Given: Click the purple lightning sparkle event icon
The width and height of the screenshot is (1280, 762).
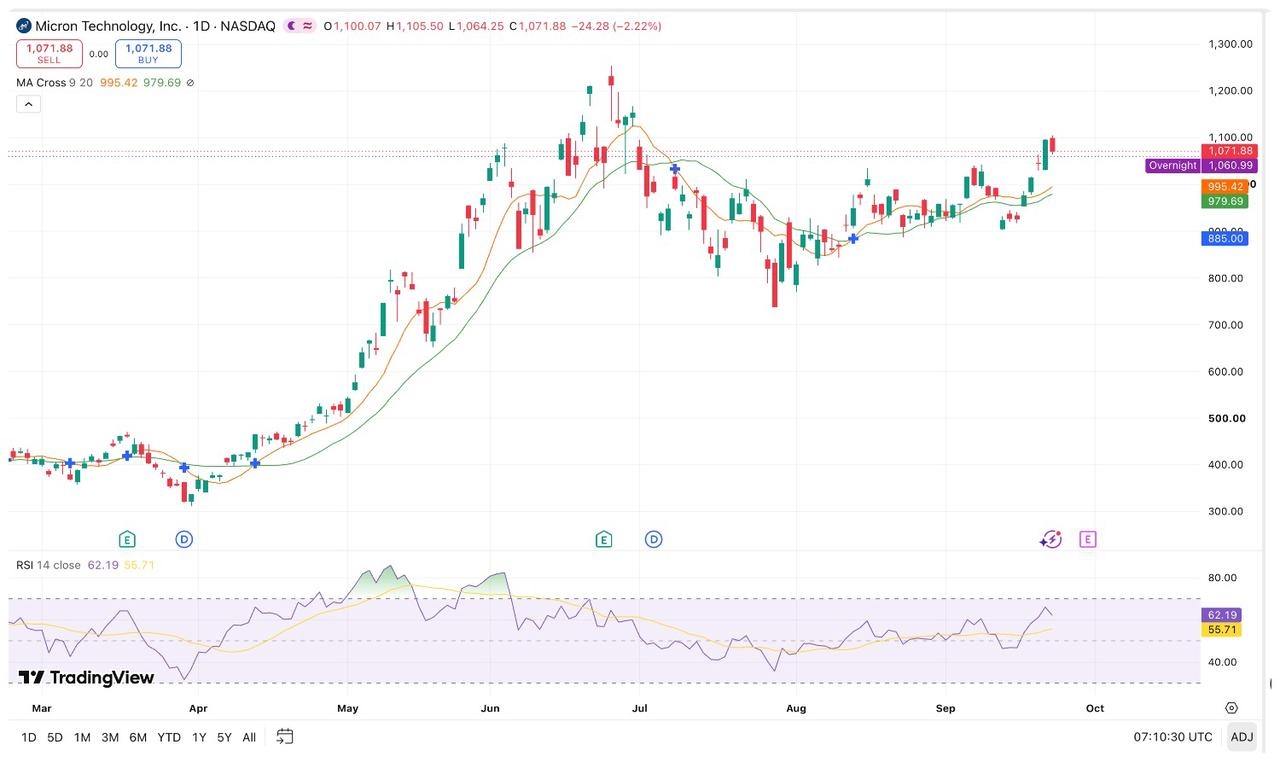Looking at the screenshot, I should pyautogui.click(x=1050, y=539).
